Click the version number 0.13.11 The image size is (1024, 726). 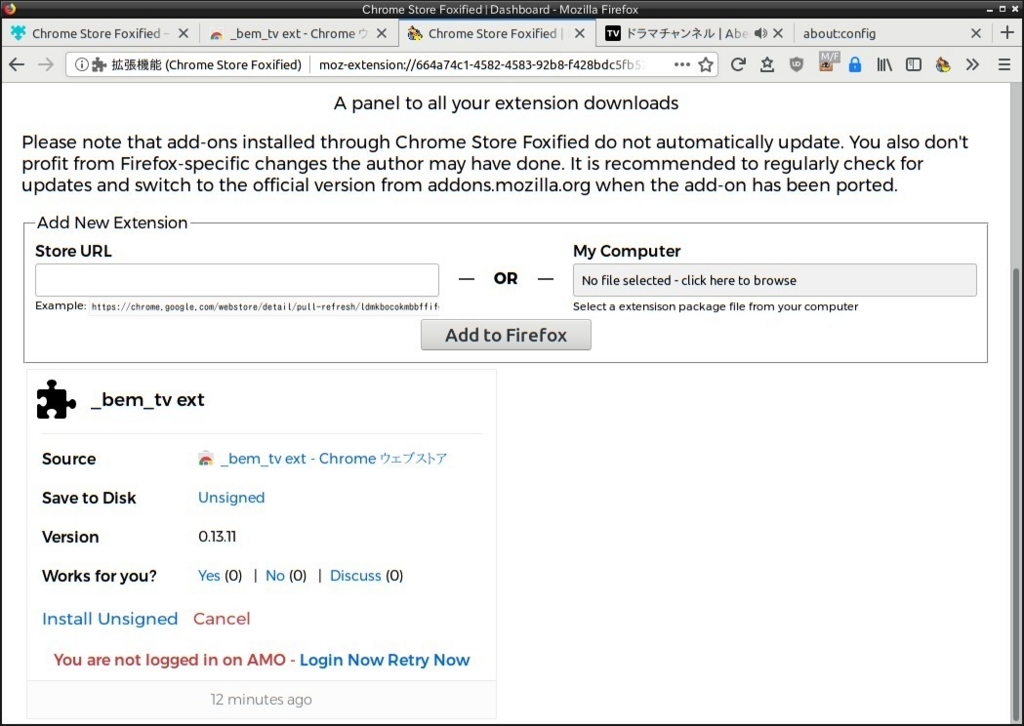[217, 537]
